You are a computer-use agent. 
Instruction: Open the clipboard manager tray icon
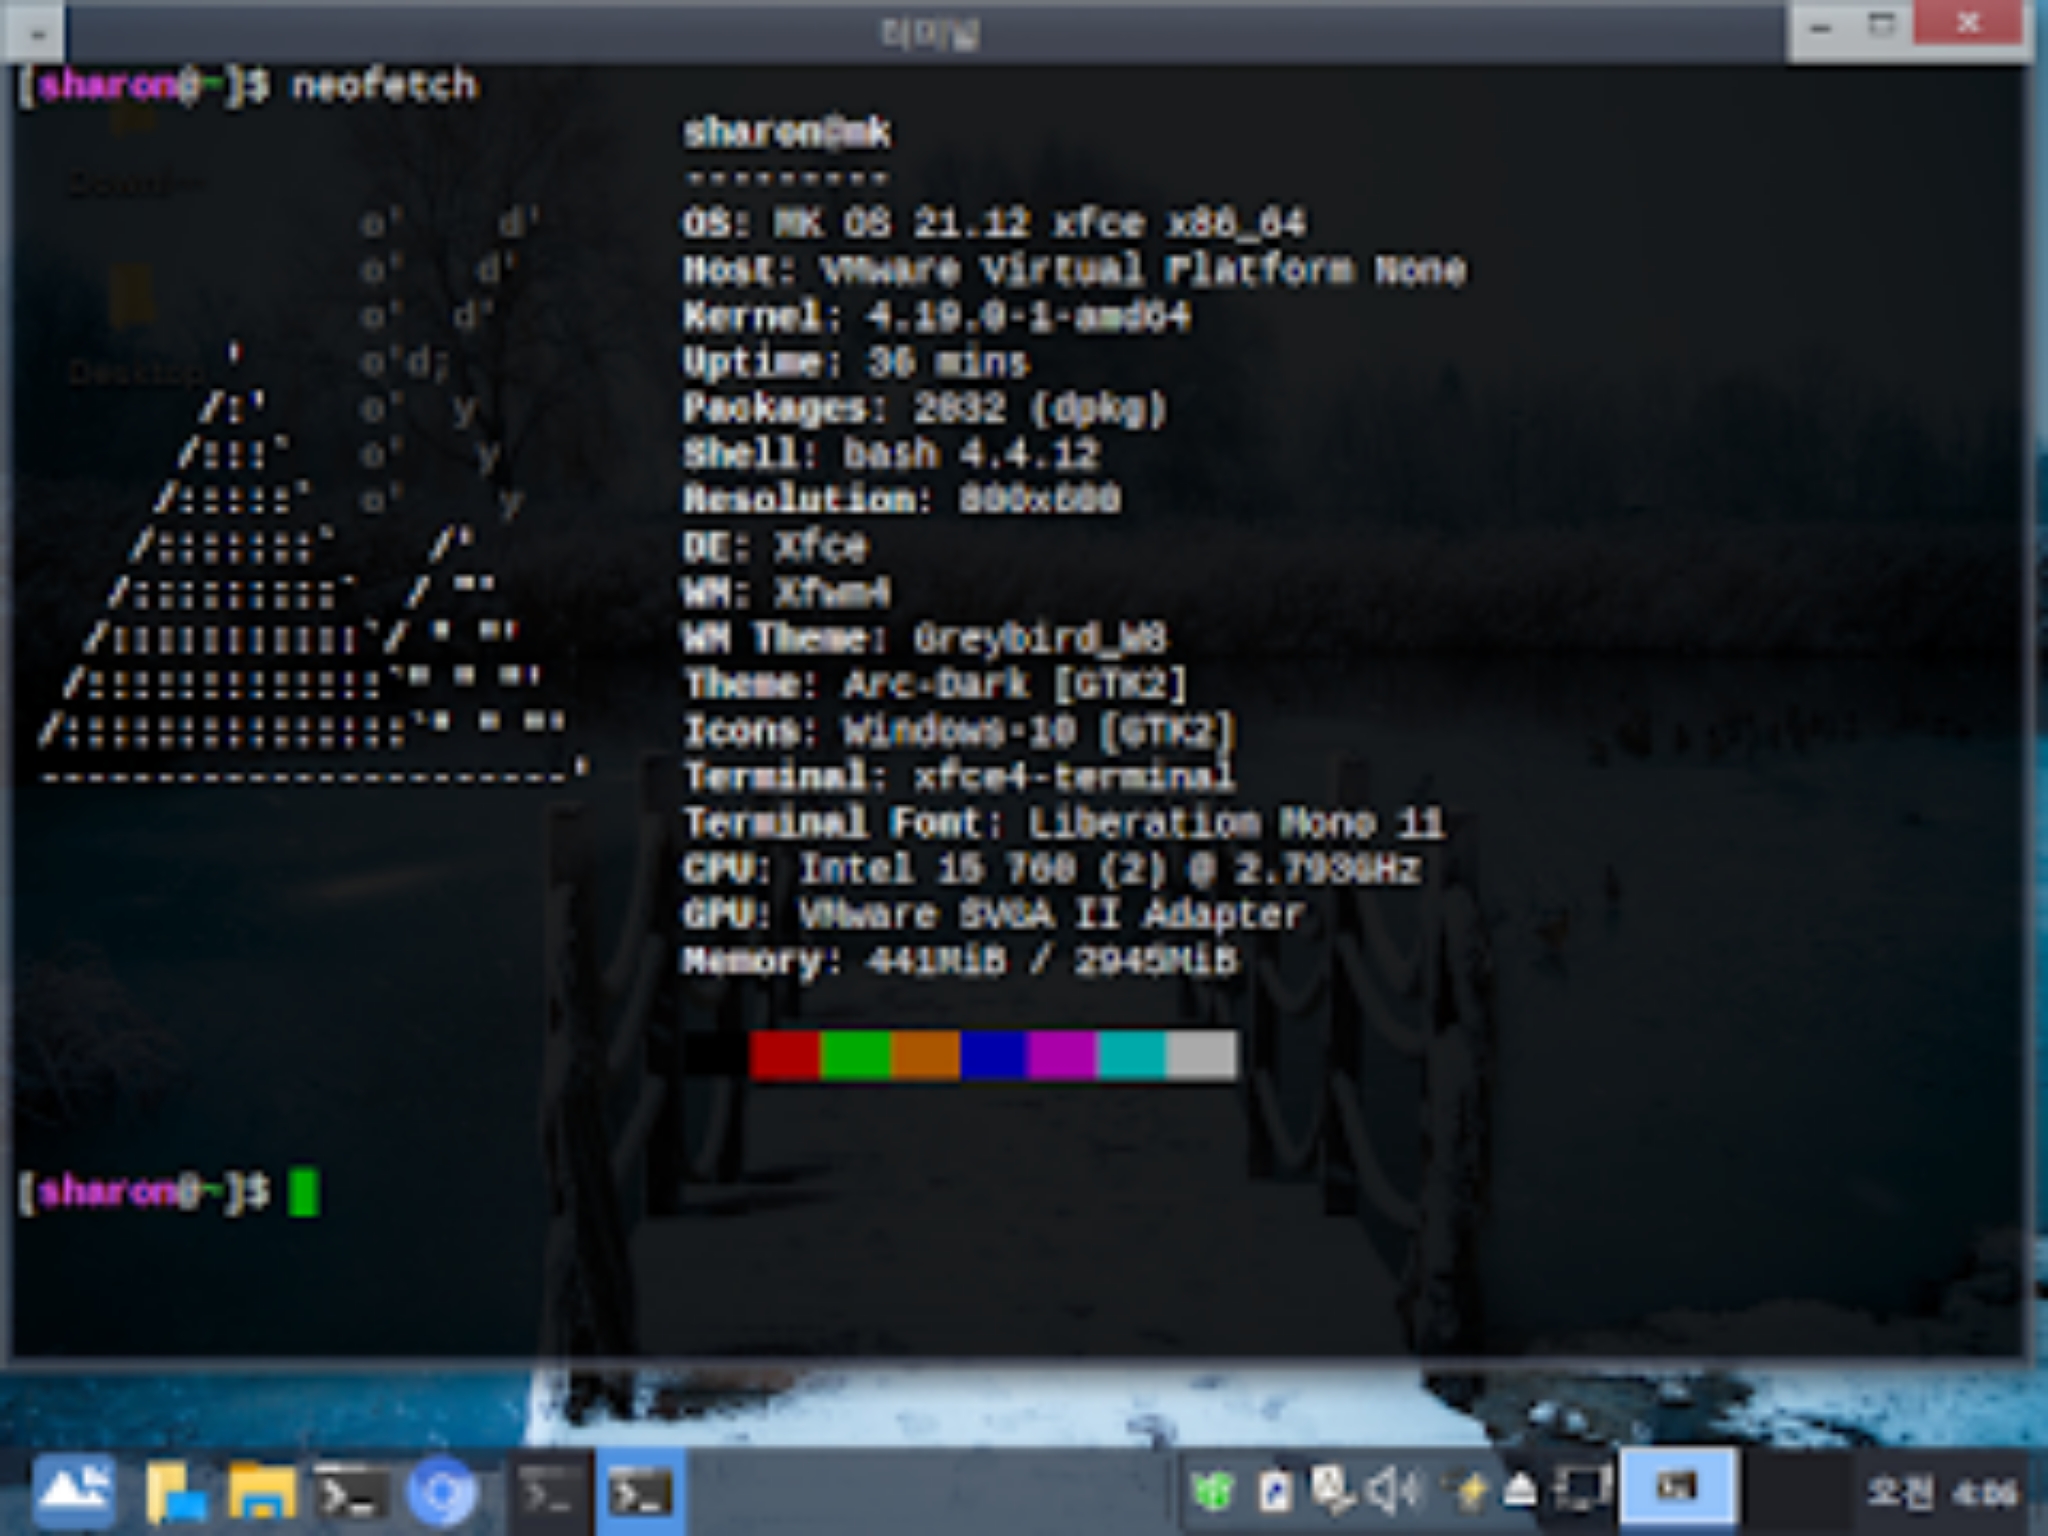point(1275,1493)
